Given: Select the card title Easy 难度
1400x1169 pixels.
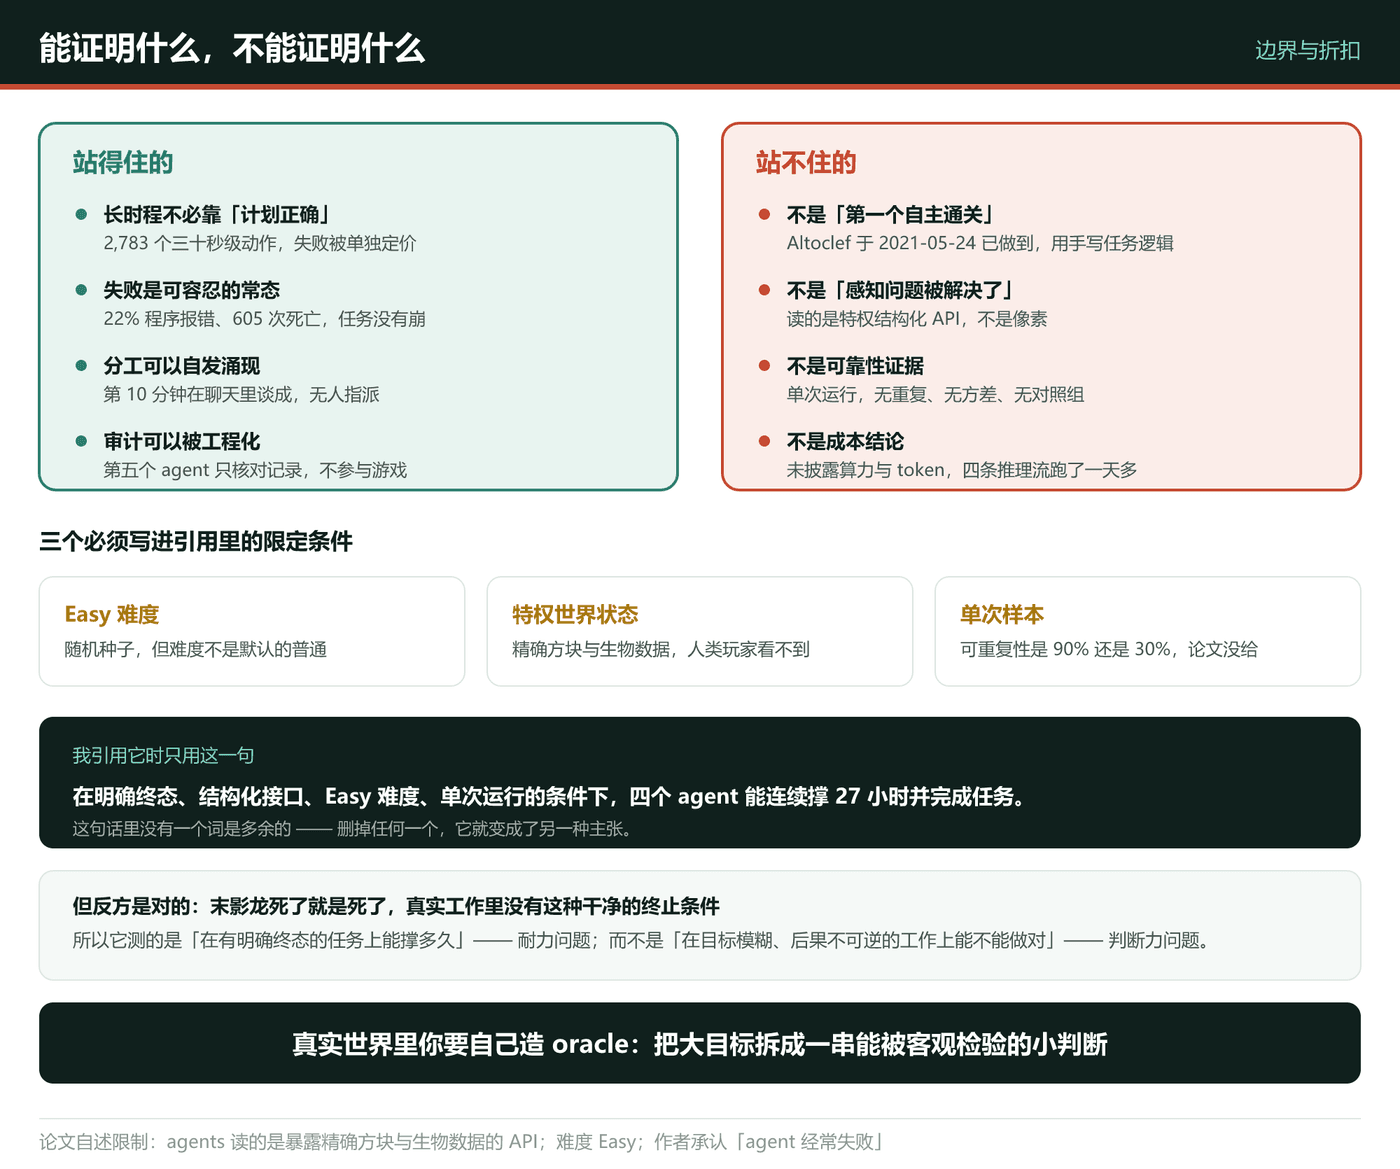Looking at the screenshot, I should pos(112,614).
